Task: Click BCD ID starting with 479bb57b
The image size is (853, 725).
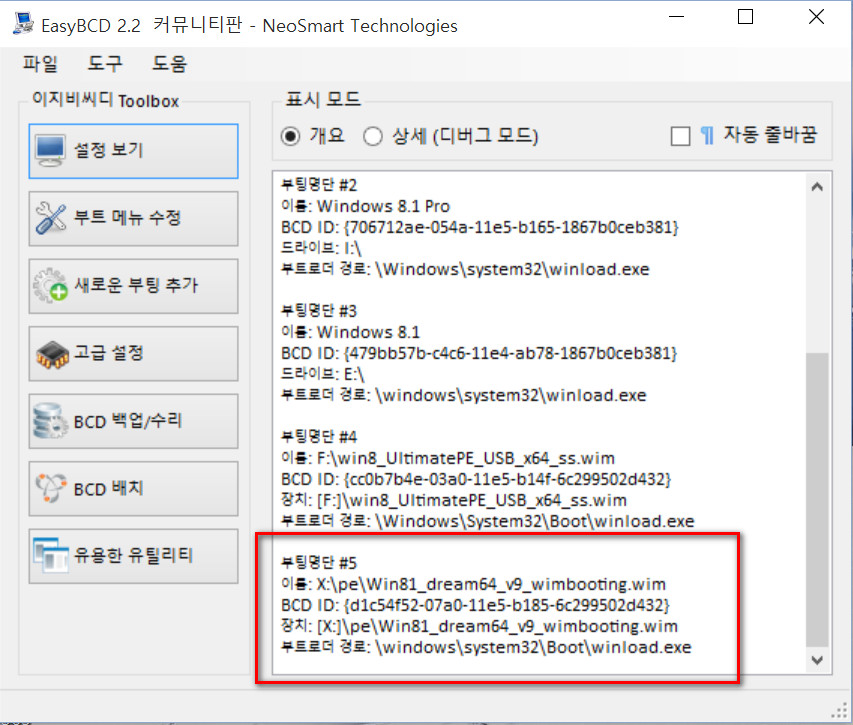Action: 479,353
